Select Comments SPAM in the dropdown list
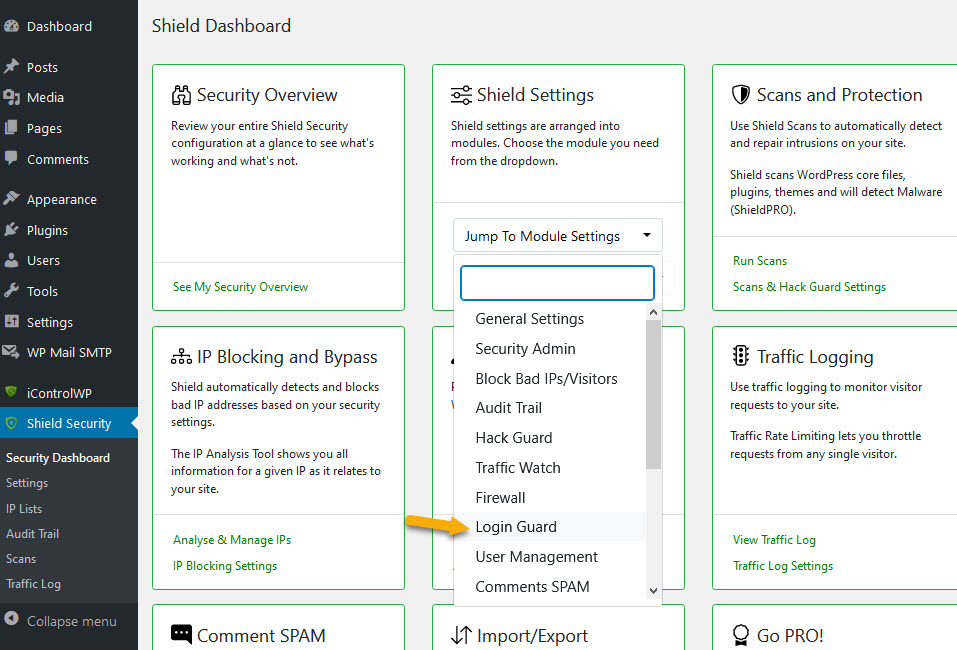Screen dimensions: 957x650 532,587
